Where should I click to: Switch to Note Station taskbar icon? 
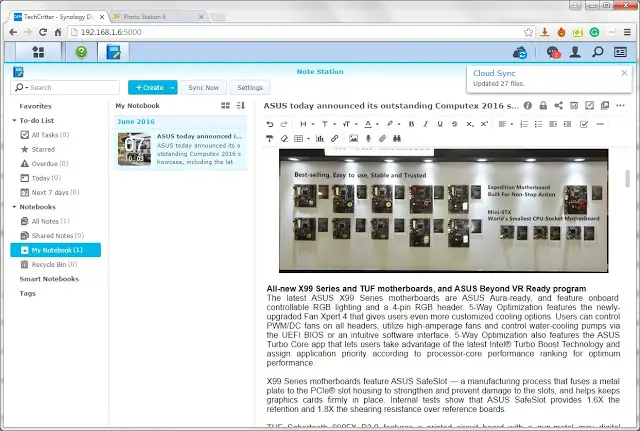113,52
